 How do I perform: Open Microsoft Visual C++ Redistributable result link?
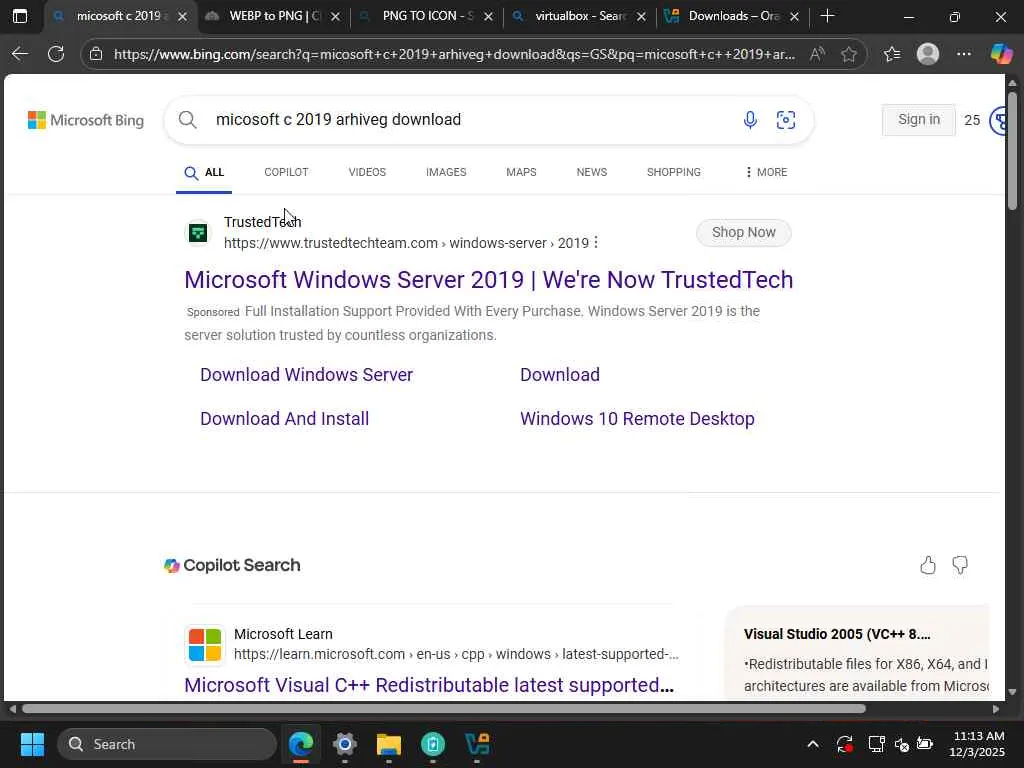click(x=429, y=685)
